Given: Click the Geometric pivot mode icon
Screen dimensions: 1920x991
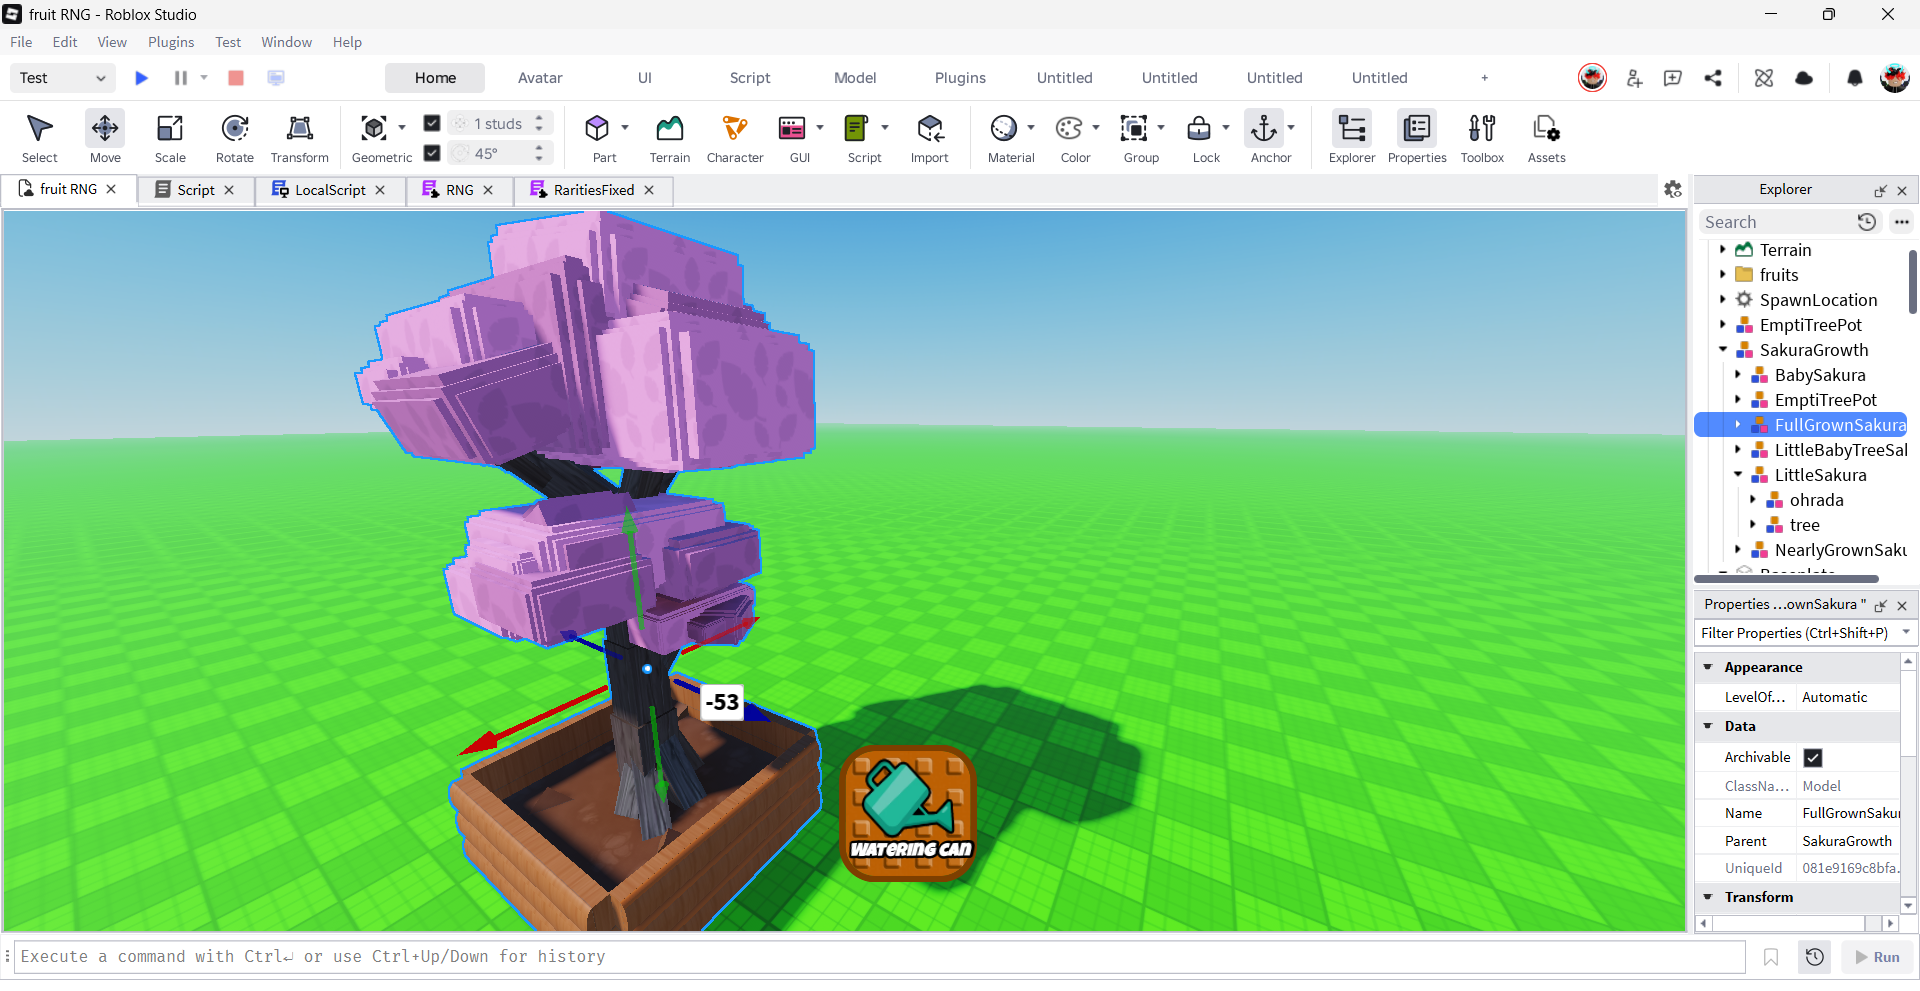Looking at the screenshot, I should (x=374, y=128).
